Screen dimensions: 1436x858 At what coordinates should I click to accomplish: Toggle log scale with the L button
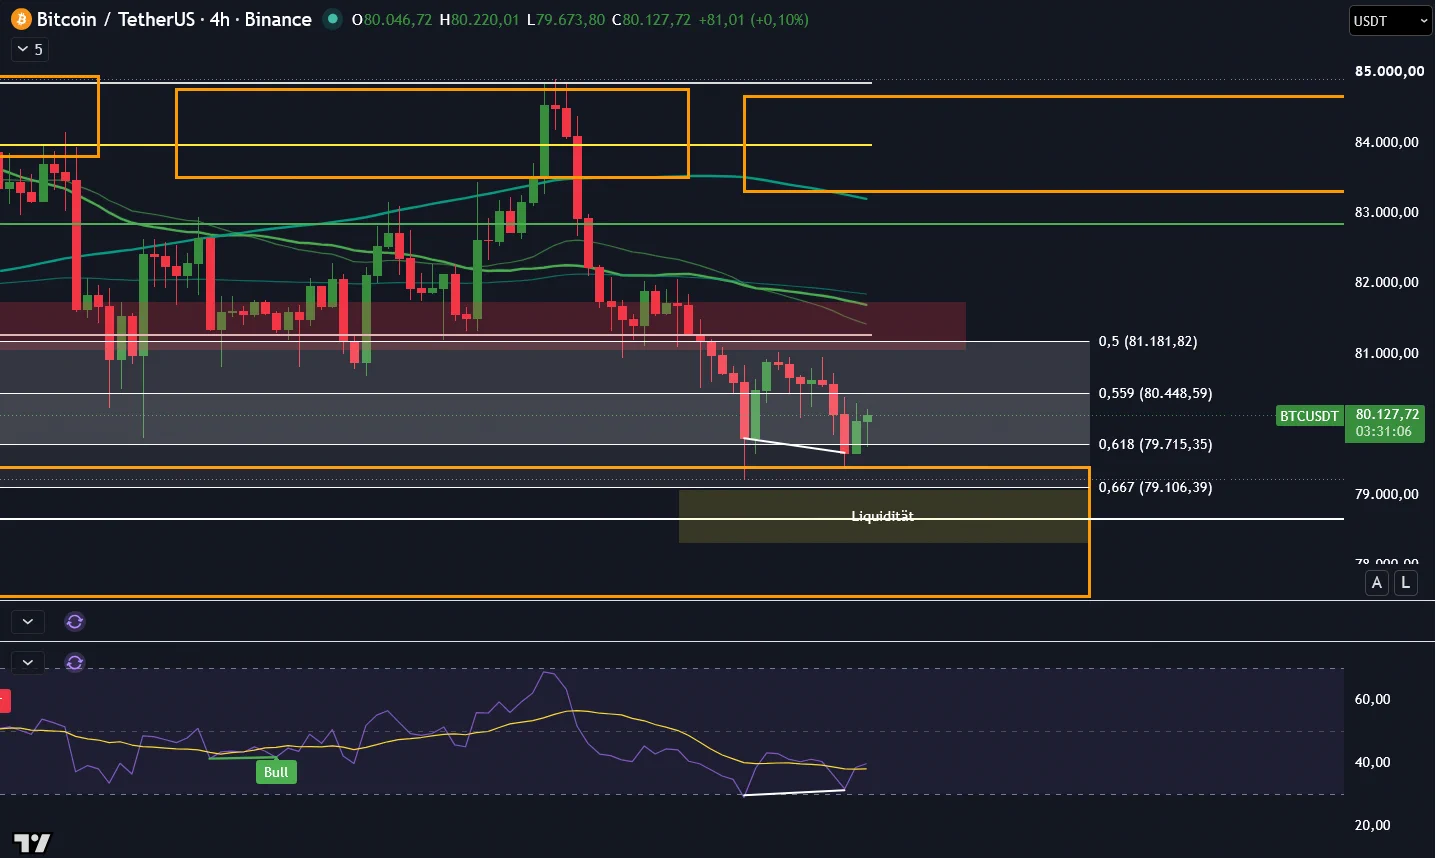(1405, 582)
